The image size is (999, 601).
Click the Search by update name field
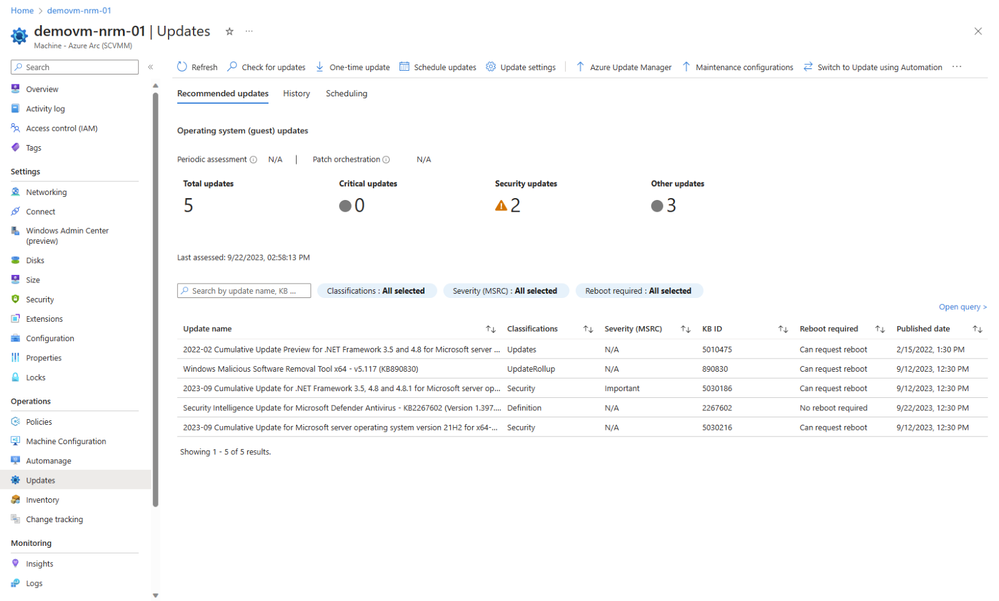click(244, 291)
